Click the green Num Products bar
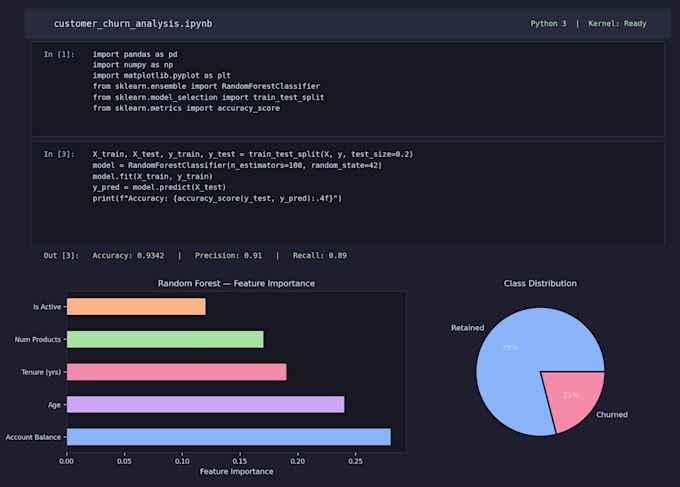Viewport: 680px width, 487px height. 165,339
